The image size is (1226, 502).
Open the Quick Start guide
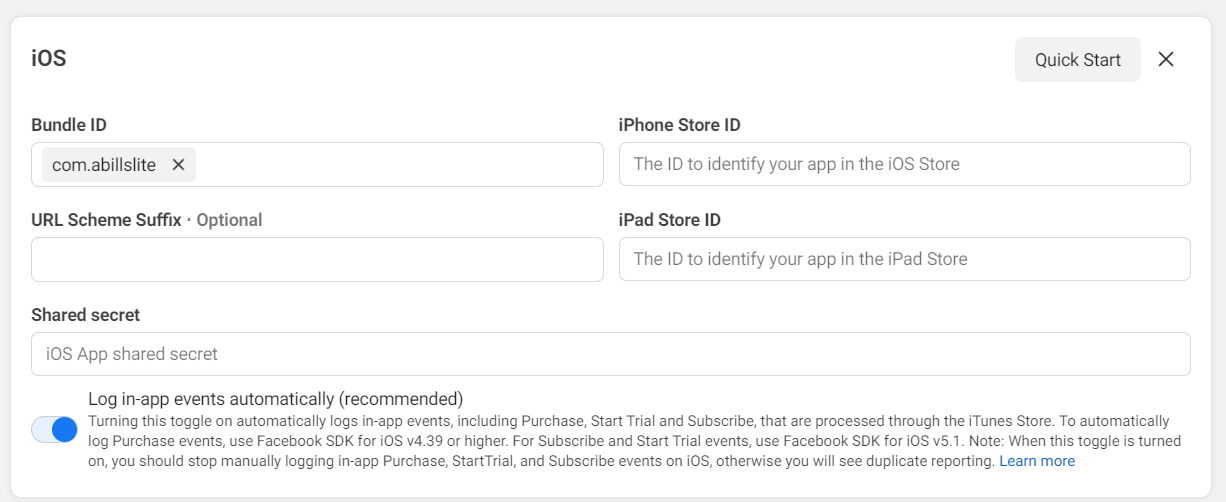tap(1077, 60)
